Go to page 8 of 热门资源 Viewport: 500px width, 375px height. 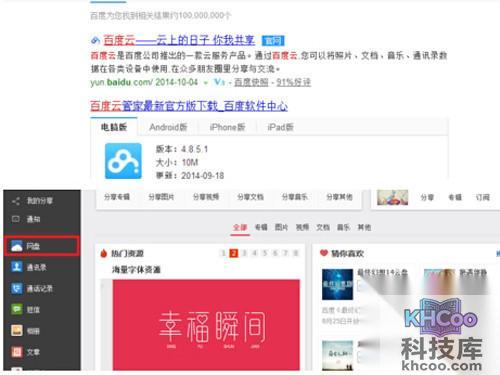coord(296,253)
